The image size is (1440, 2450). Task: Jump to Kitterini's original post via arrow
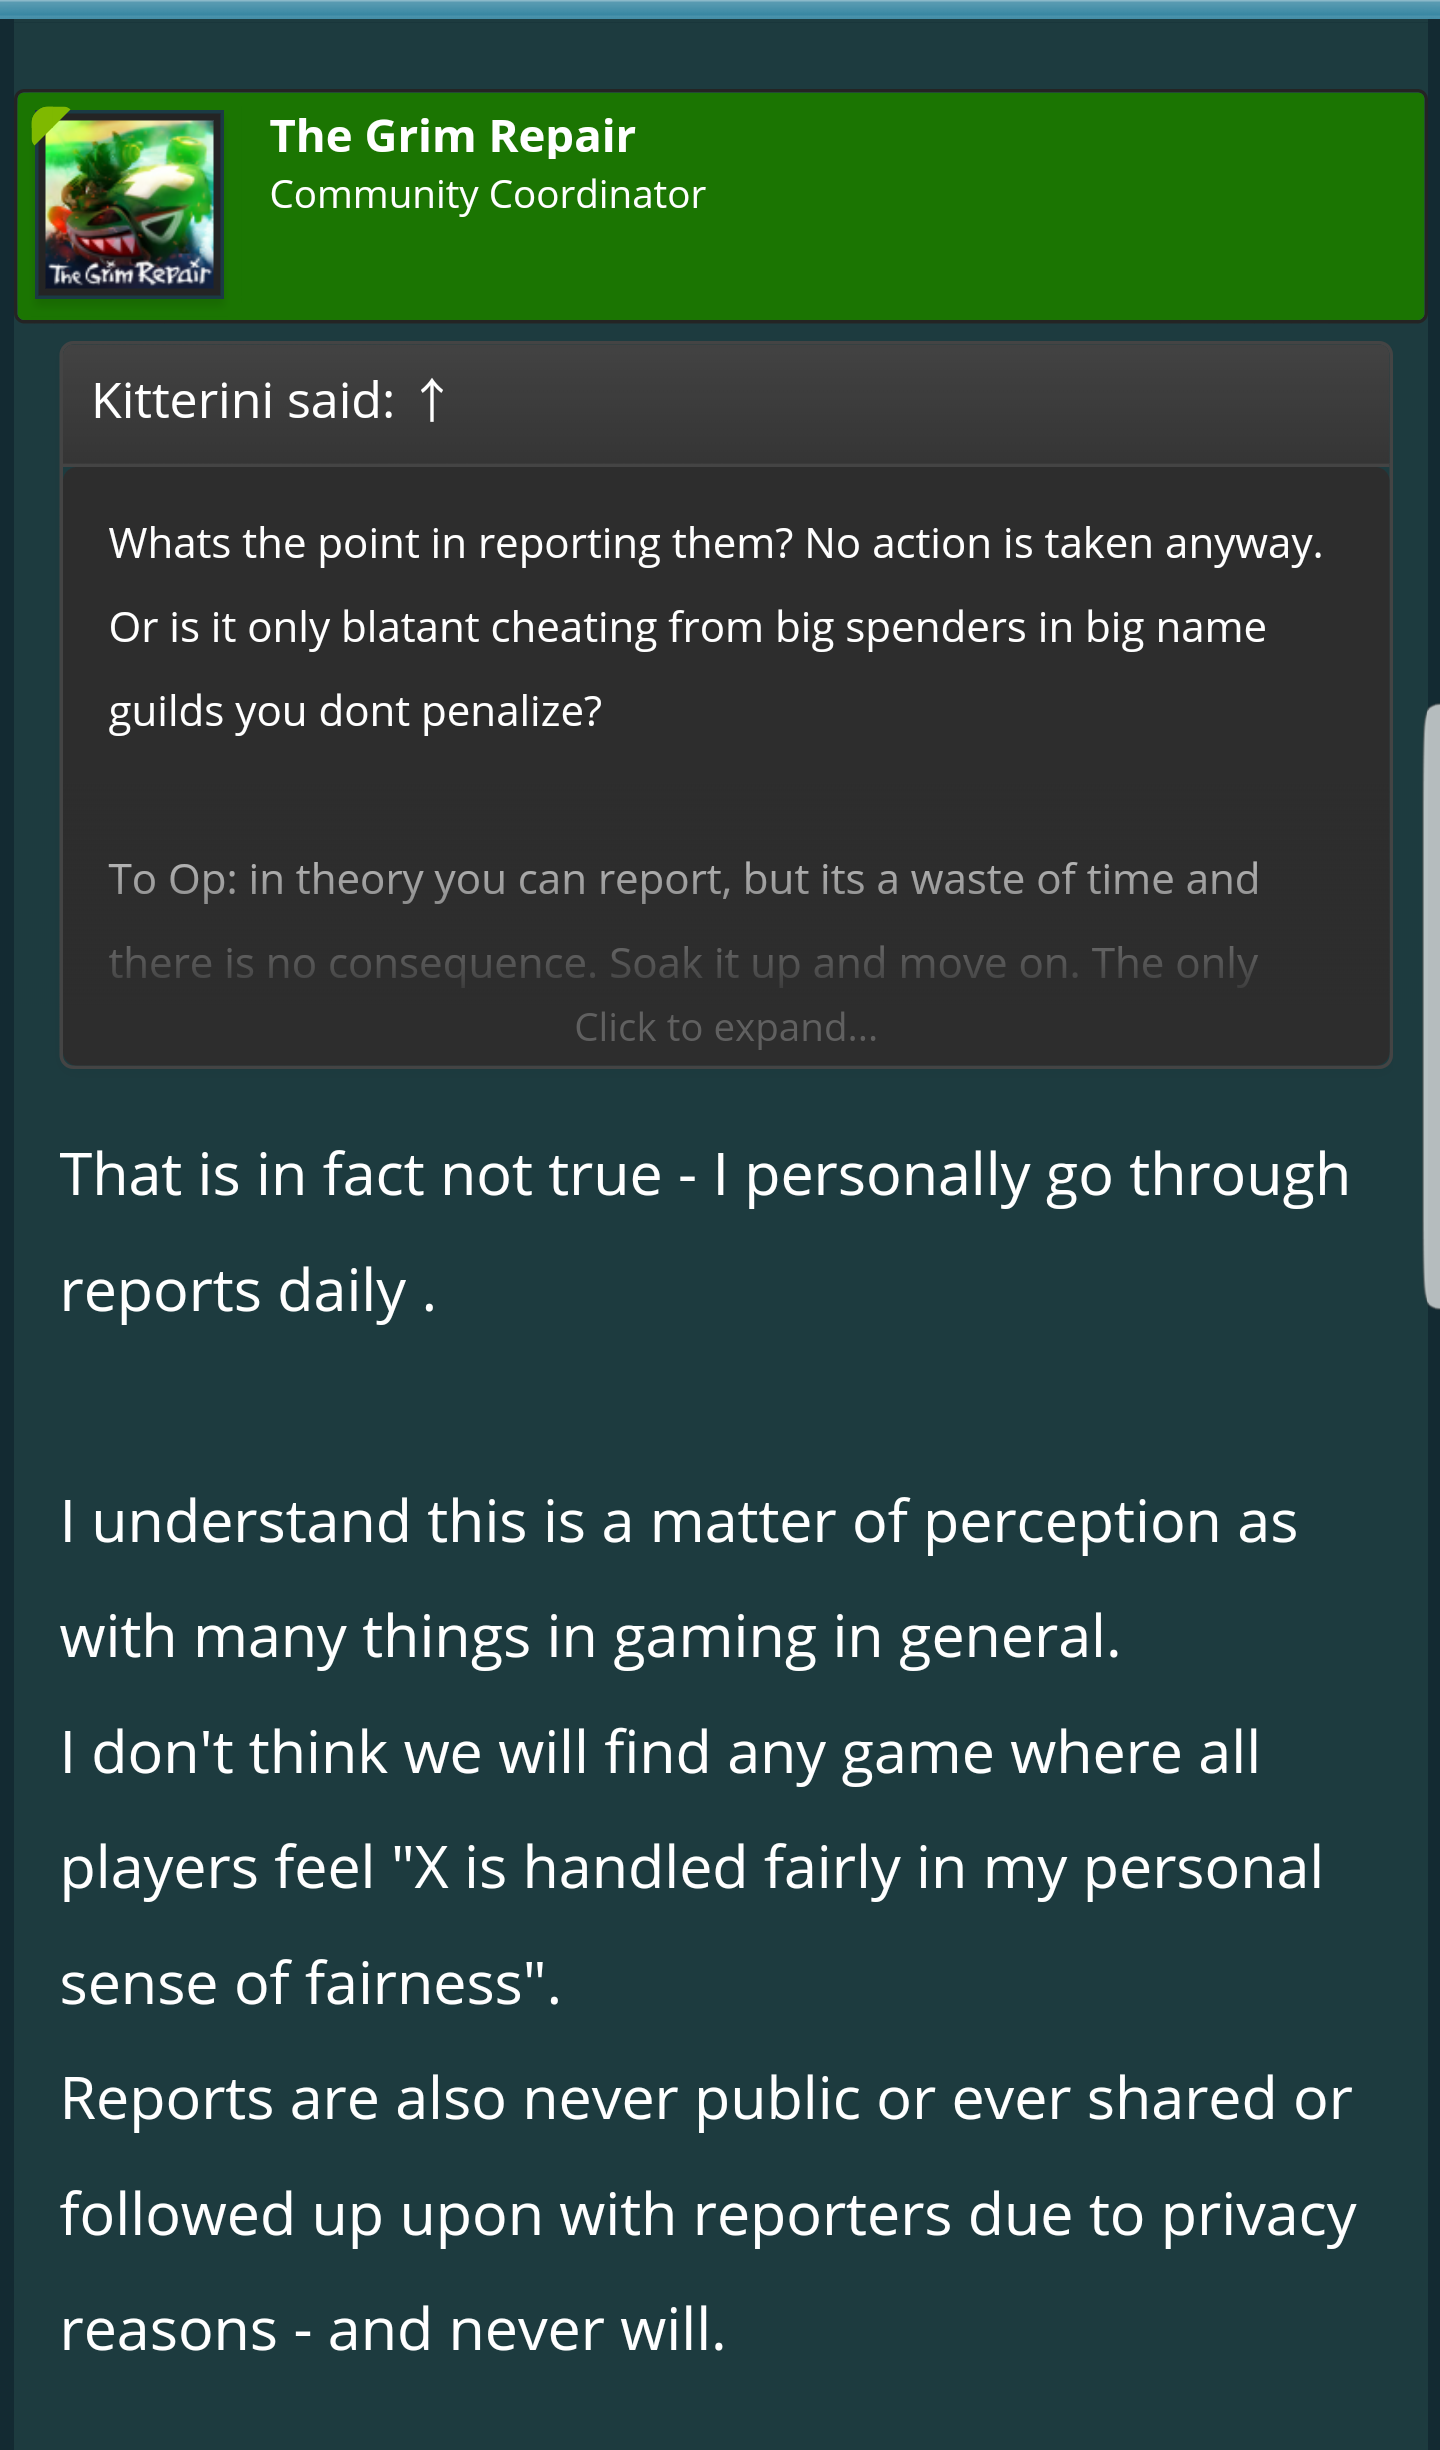(431, 400)
